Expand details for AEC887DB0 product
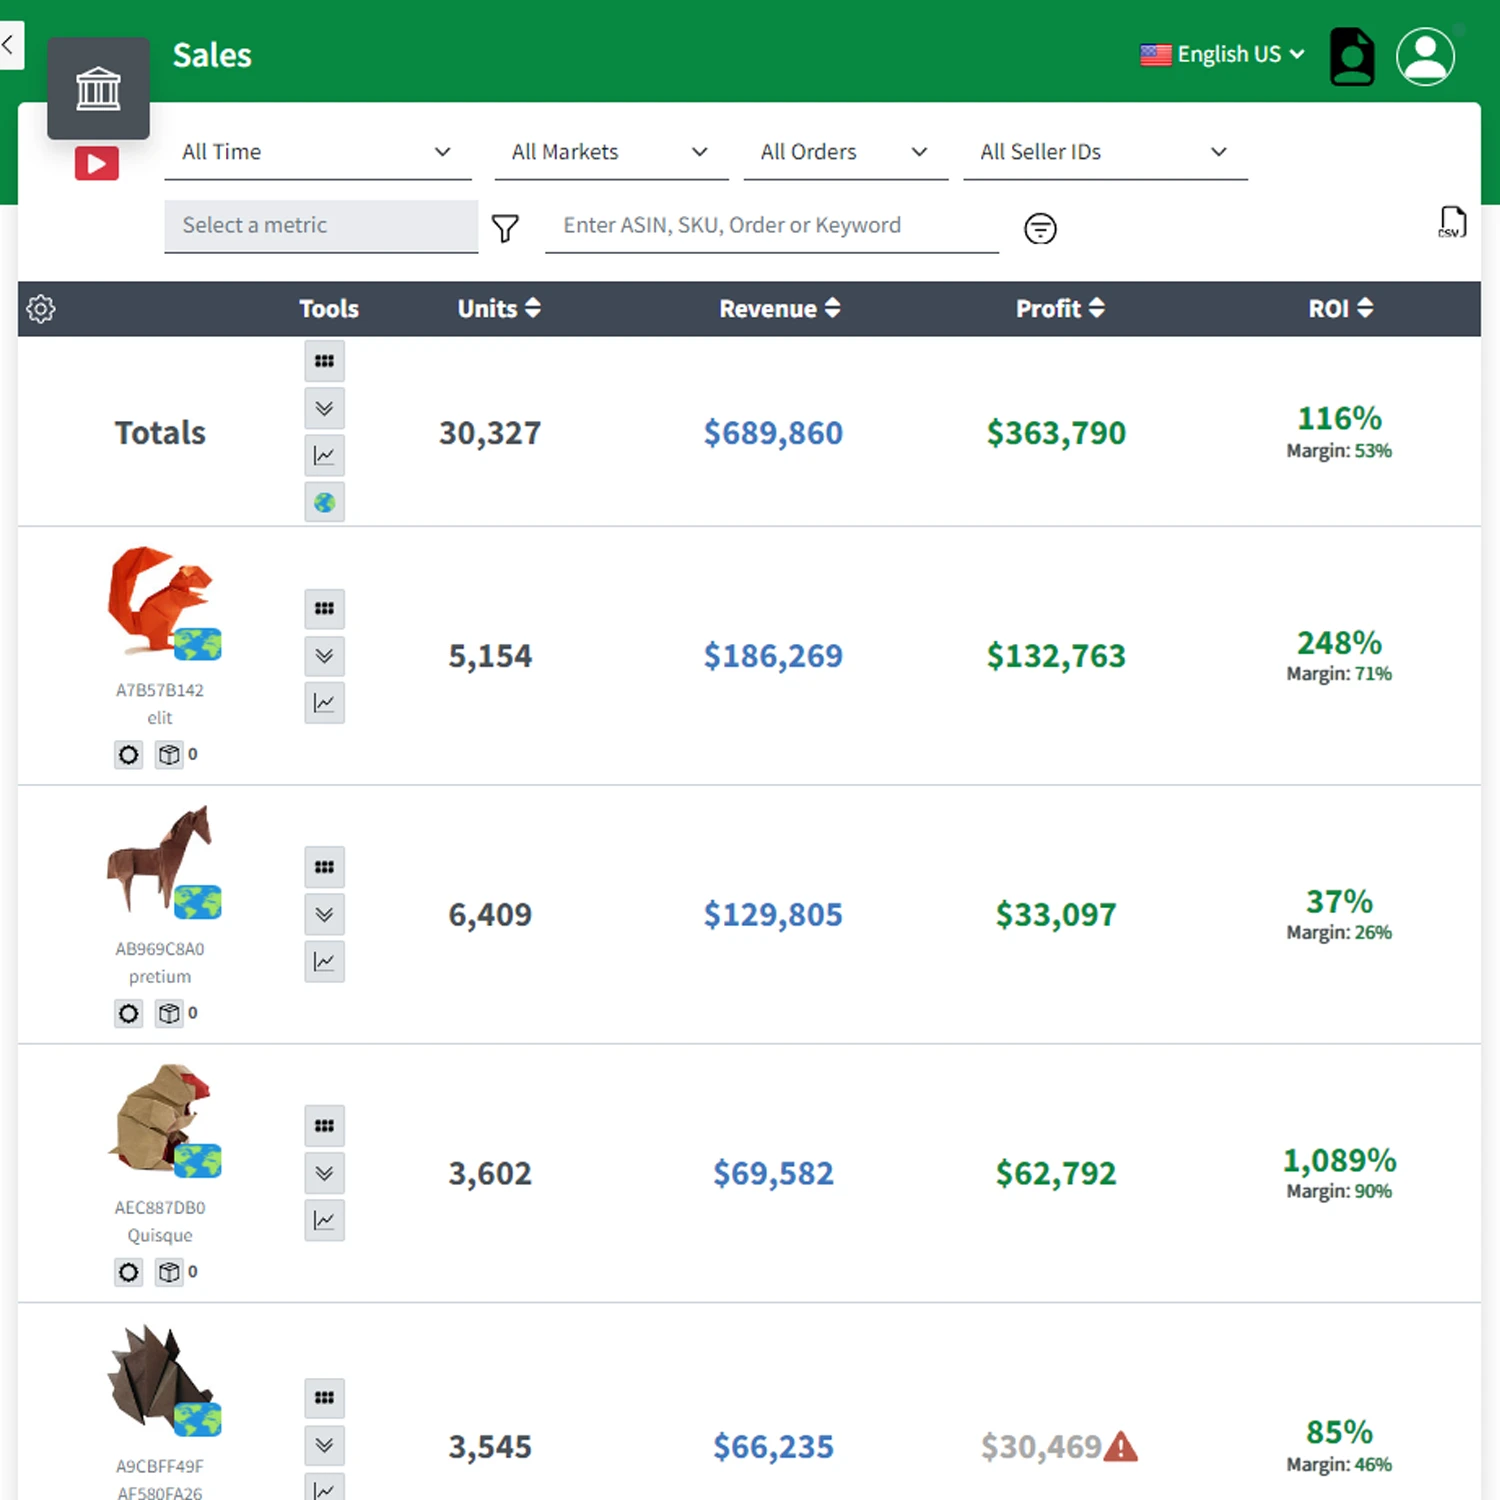Image resolution: width=1500 pixels, height=1500 pixels. click(x=324, y=1173)
